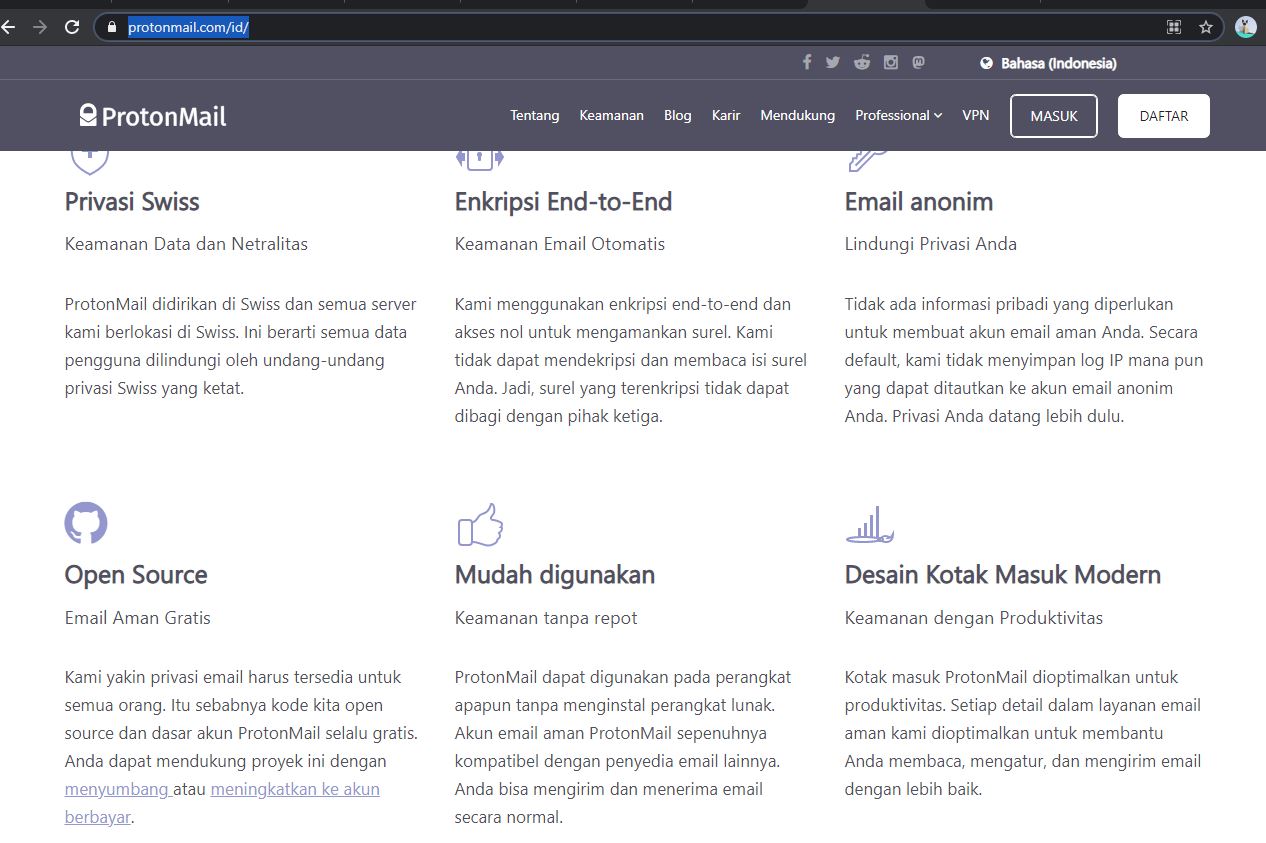Reload the page with the refresh icon
Viewport: 1266px width, 843px height.
coord(72,27)
